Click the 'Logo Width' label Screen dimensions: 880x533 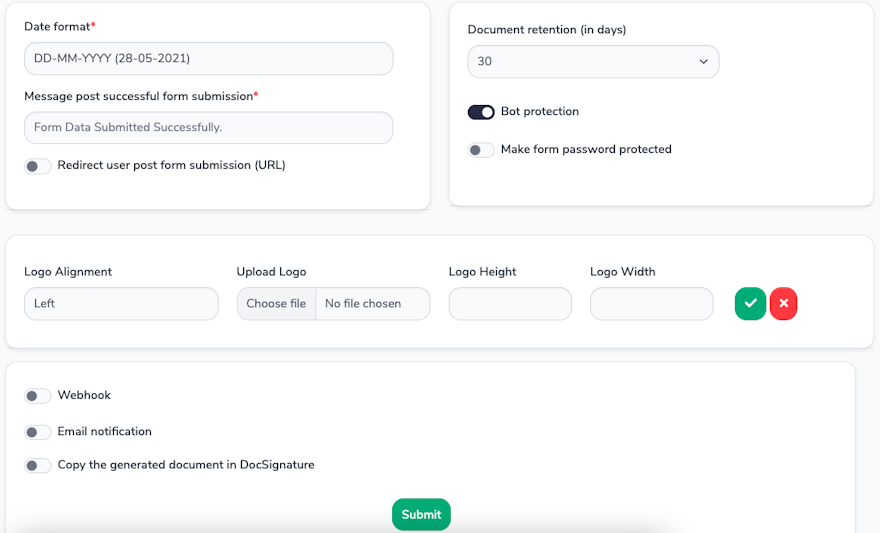pyautogui.click(x=622, y=272)
